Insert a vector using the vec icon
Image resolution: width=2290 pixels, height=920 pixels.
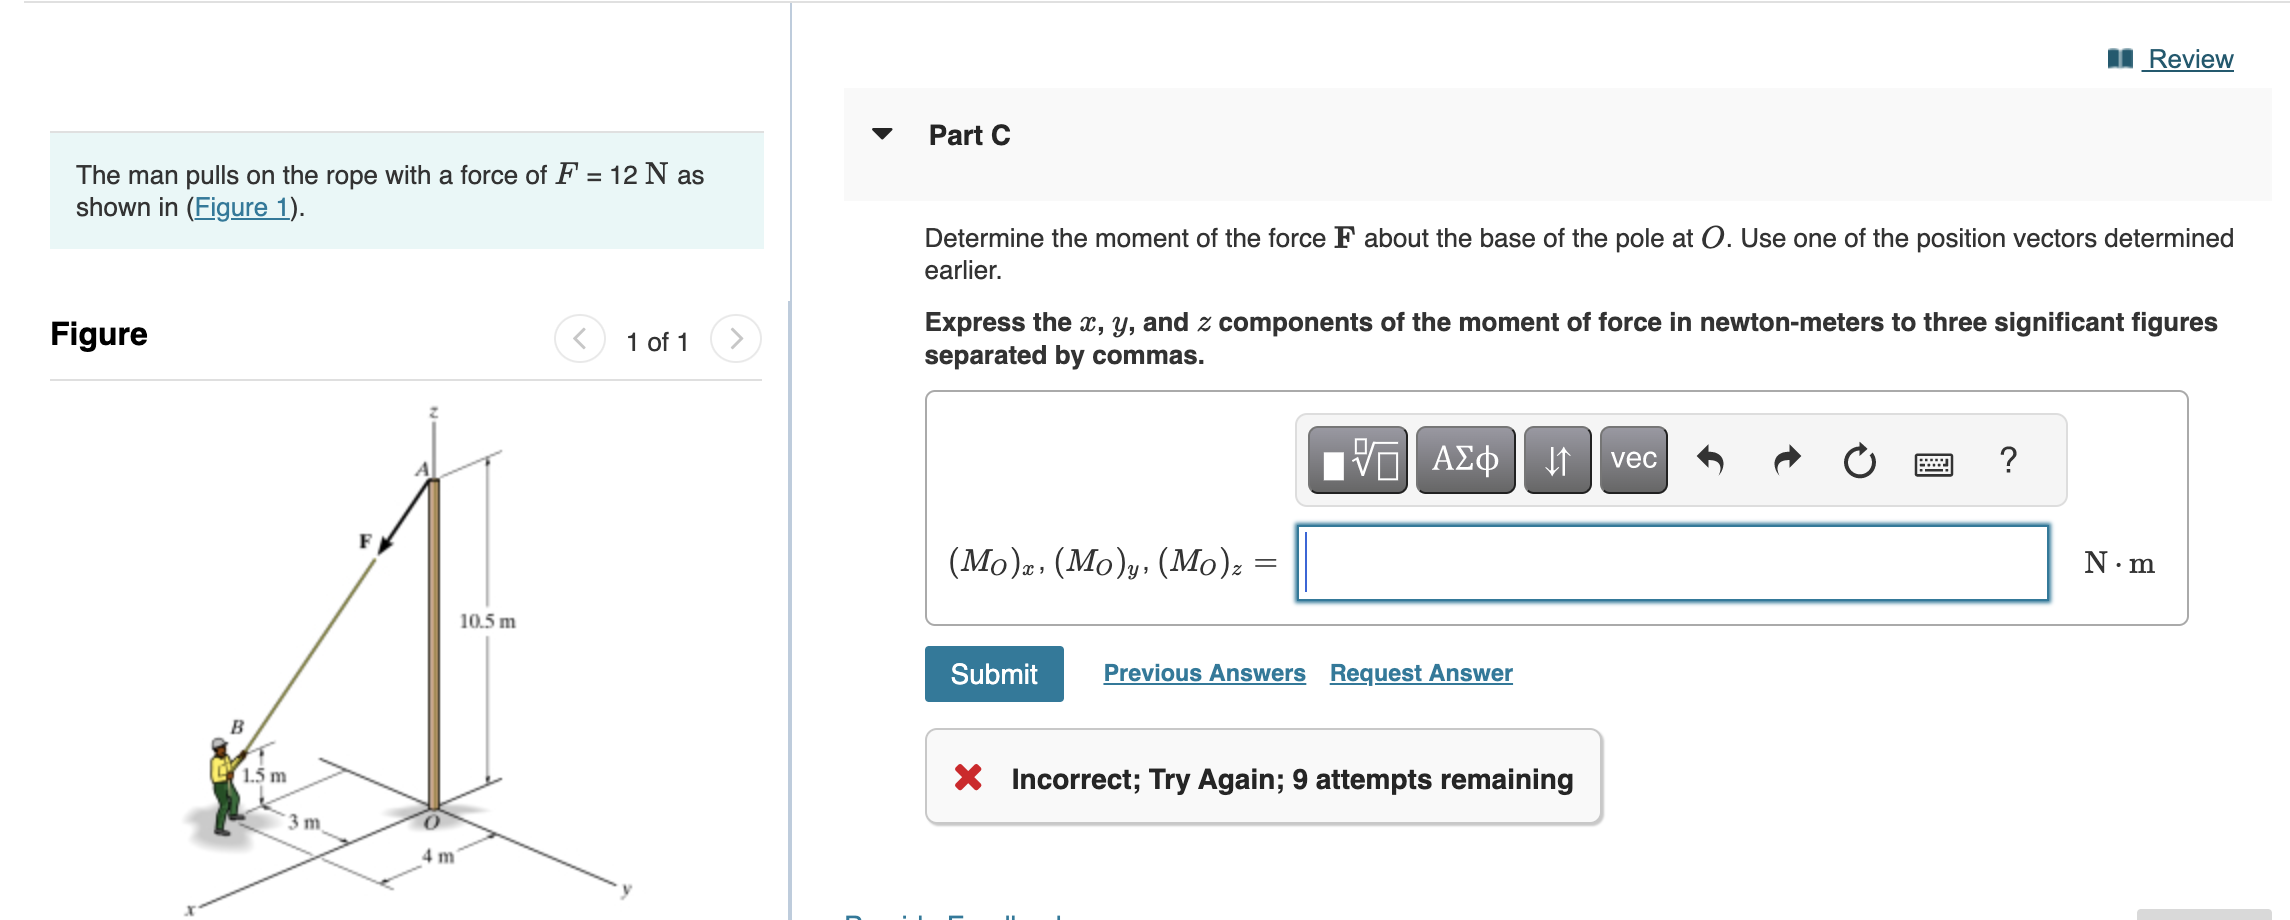tap(1631, 460)
